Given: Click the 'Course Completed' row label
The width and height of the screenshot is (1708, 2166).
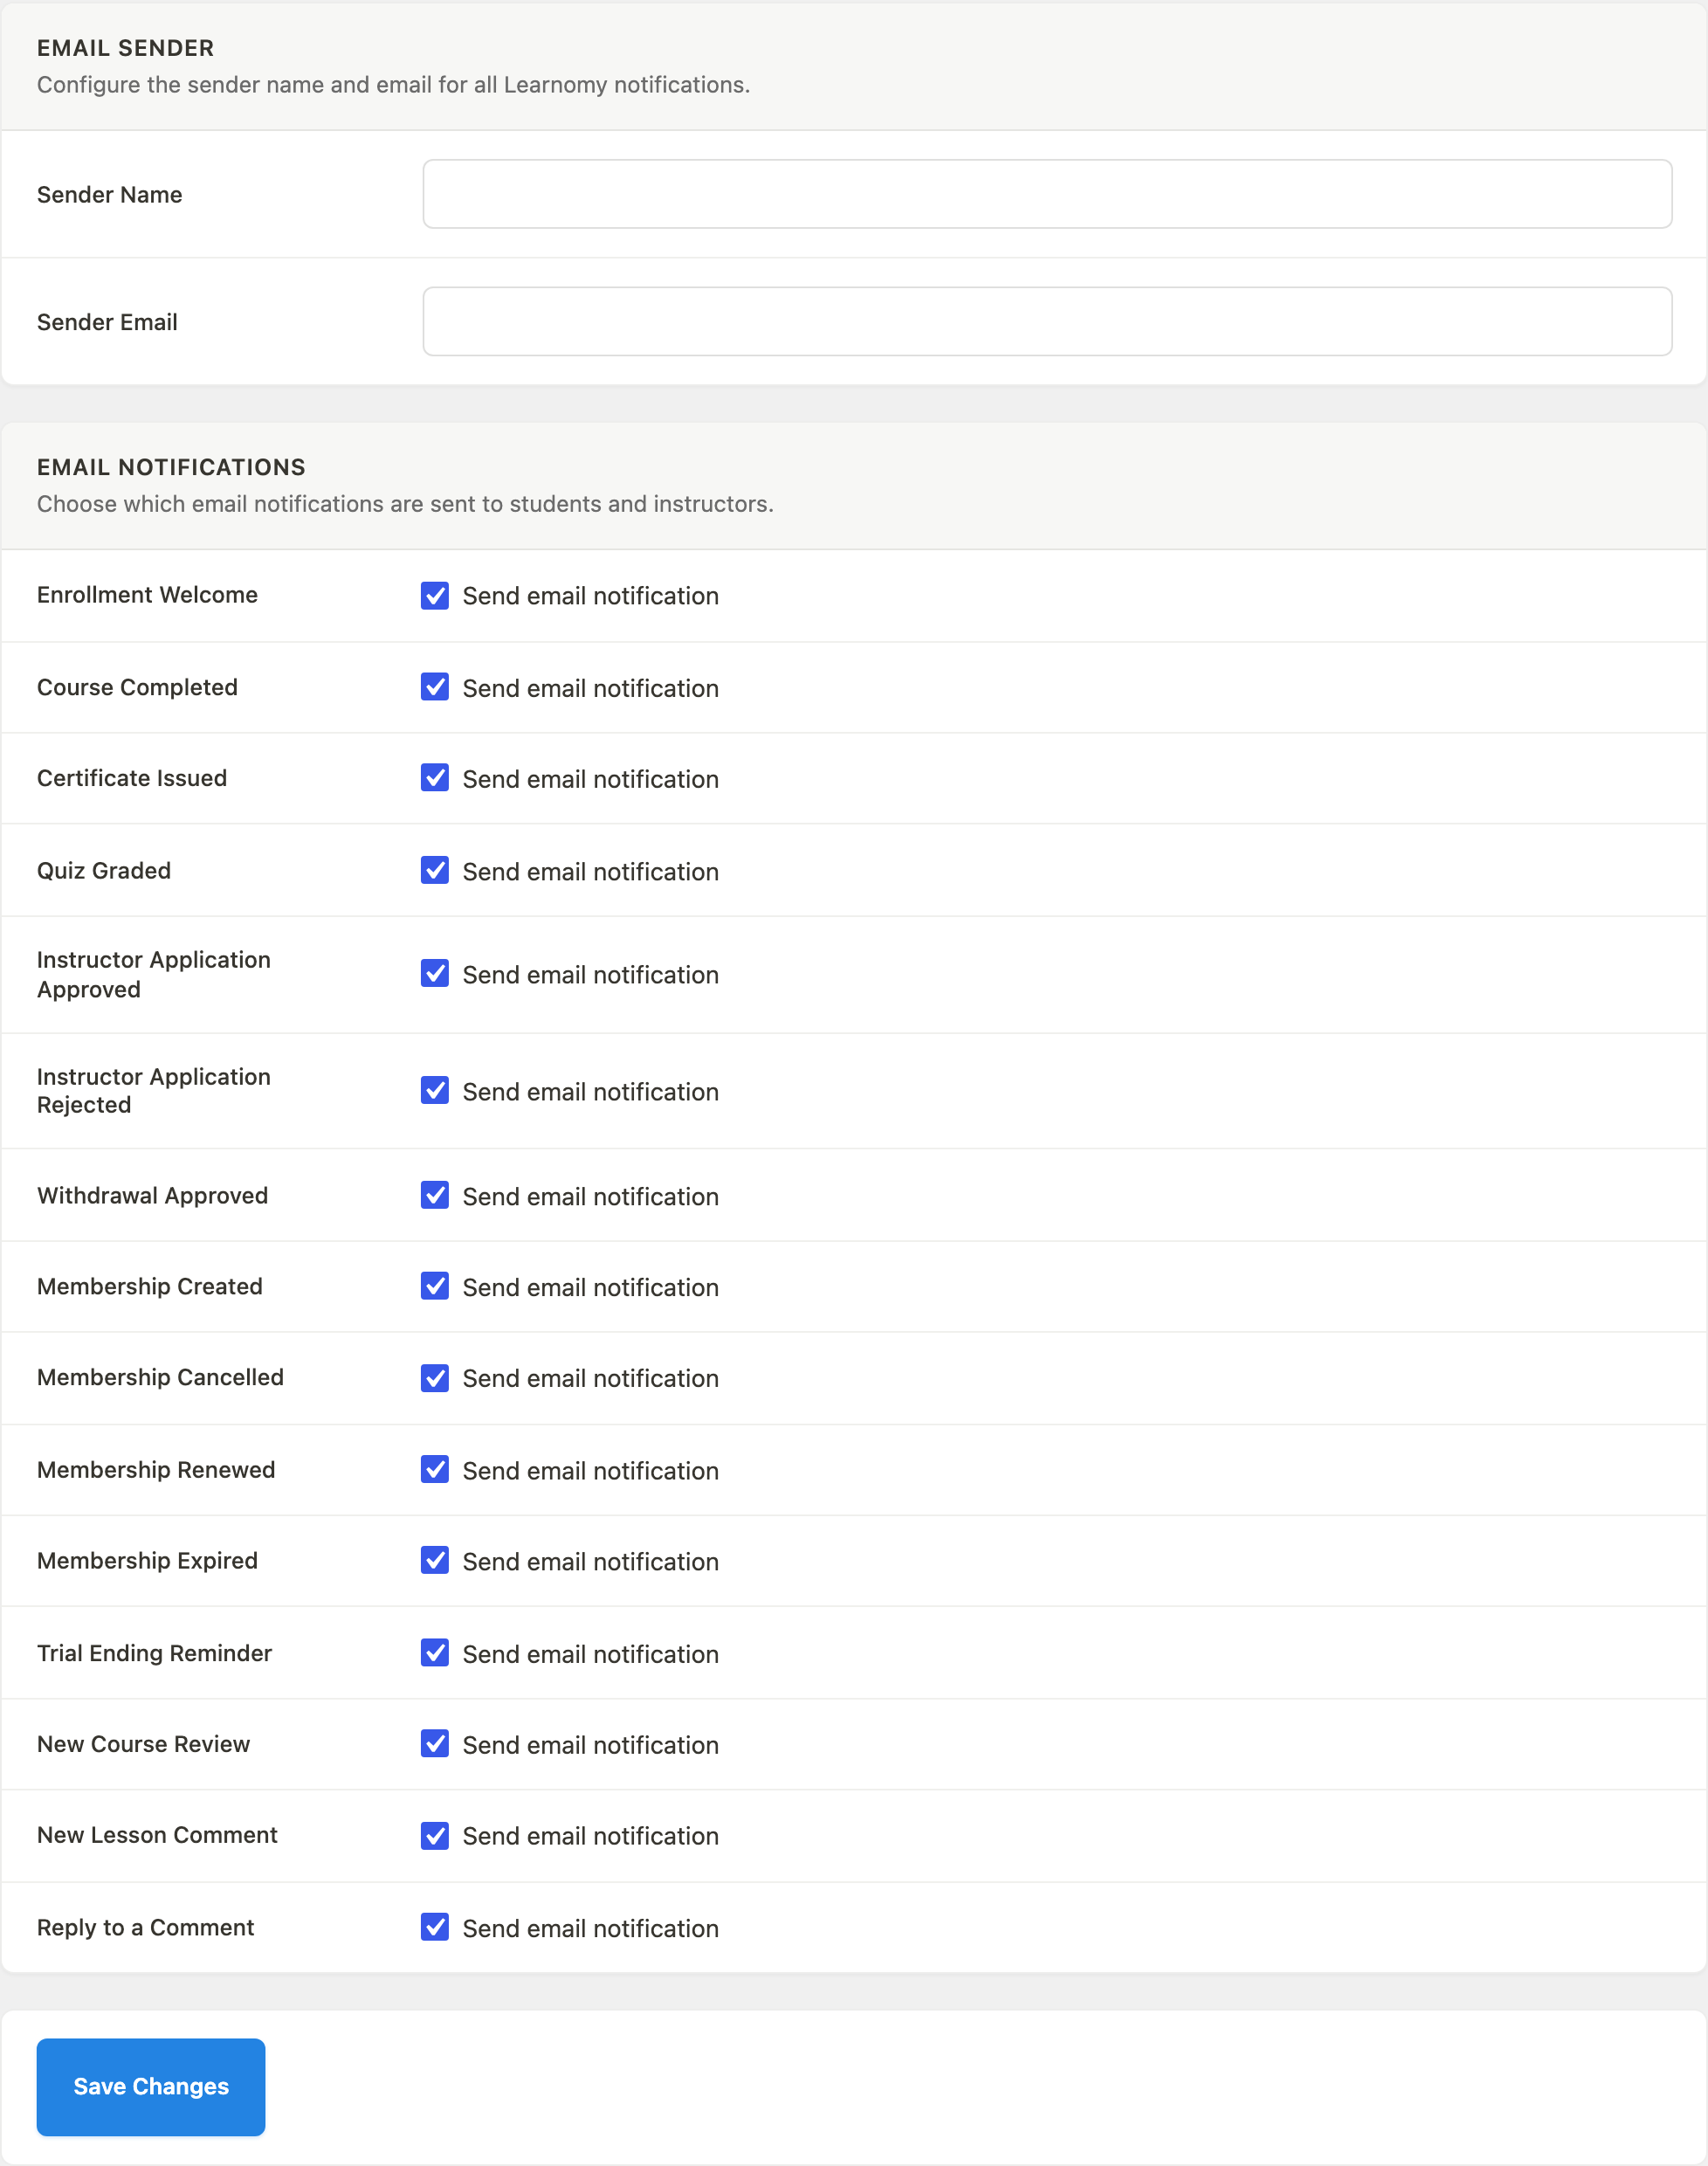Looking at the screenshot, I should pos(137,687).
